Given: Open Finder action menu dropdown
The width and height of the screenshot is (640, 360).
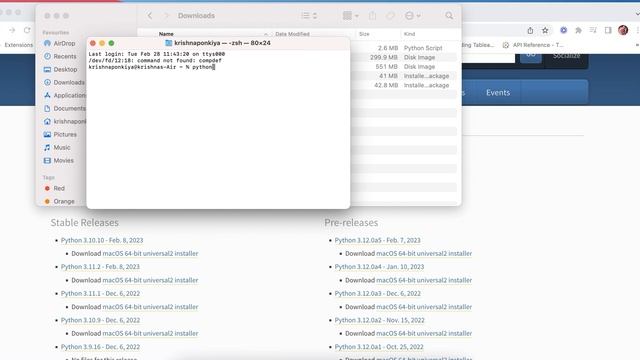Looking at the screenshot, I should coord(412,16).
